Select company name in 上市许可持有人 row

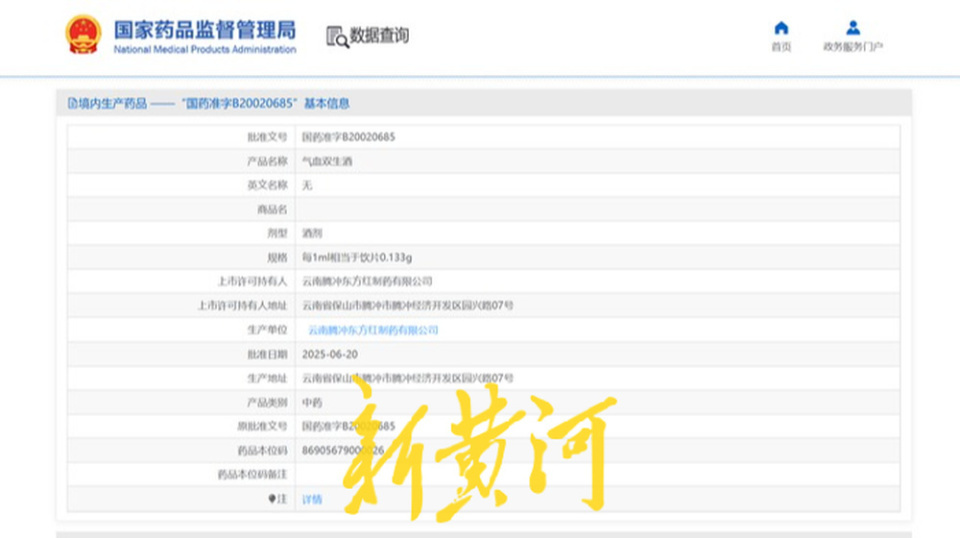tap(367, 282)
